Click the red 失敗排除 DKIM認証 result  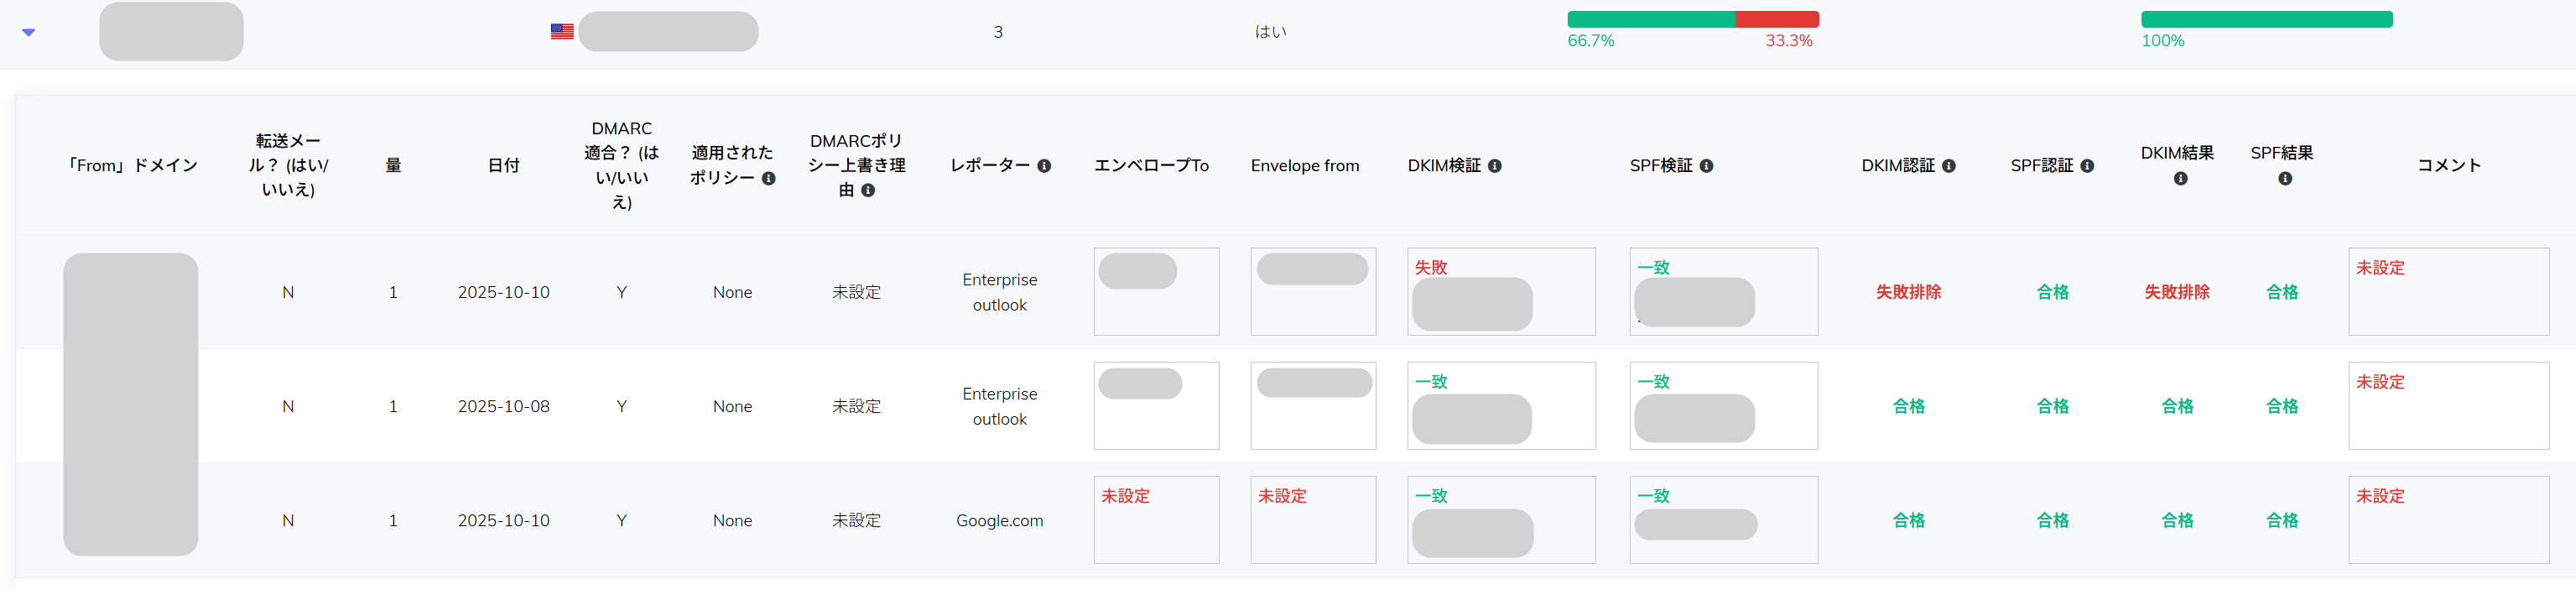click(x=1908, y=292)
